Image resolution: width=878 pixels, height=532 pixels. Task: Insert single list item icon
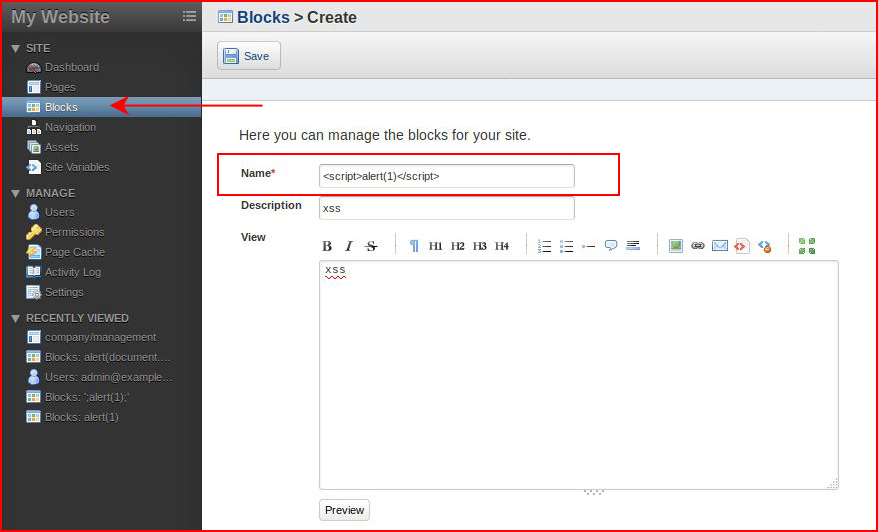tap(589, 246)
